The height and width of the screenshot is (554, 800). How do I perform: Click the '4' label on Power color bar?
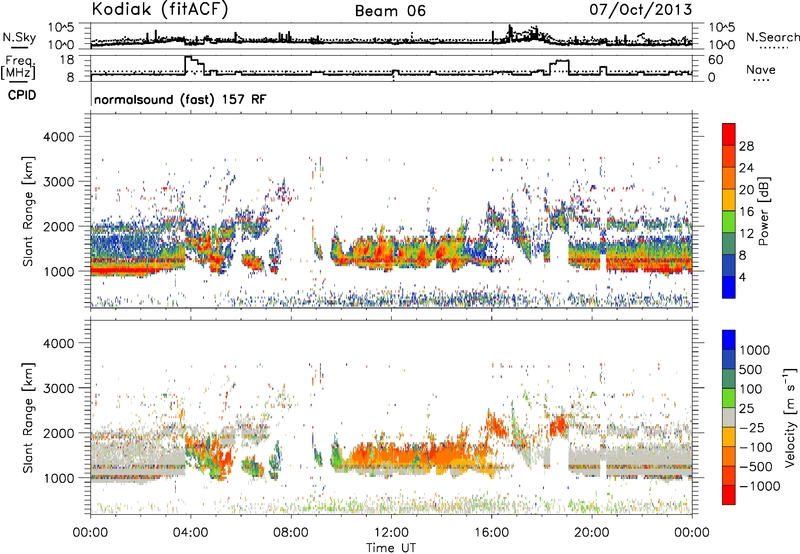tap(743, 277)
